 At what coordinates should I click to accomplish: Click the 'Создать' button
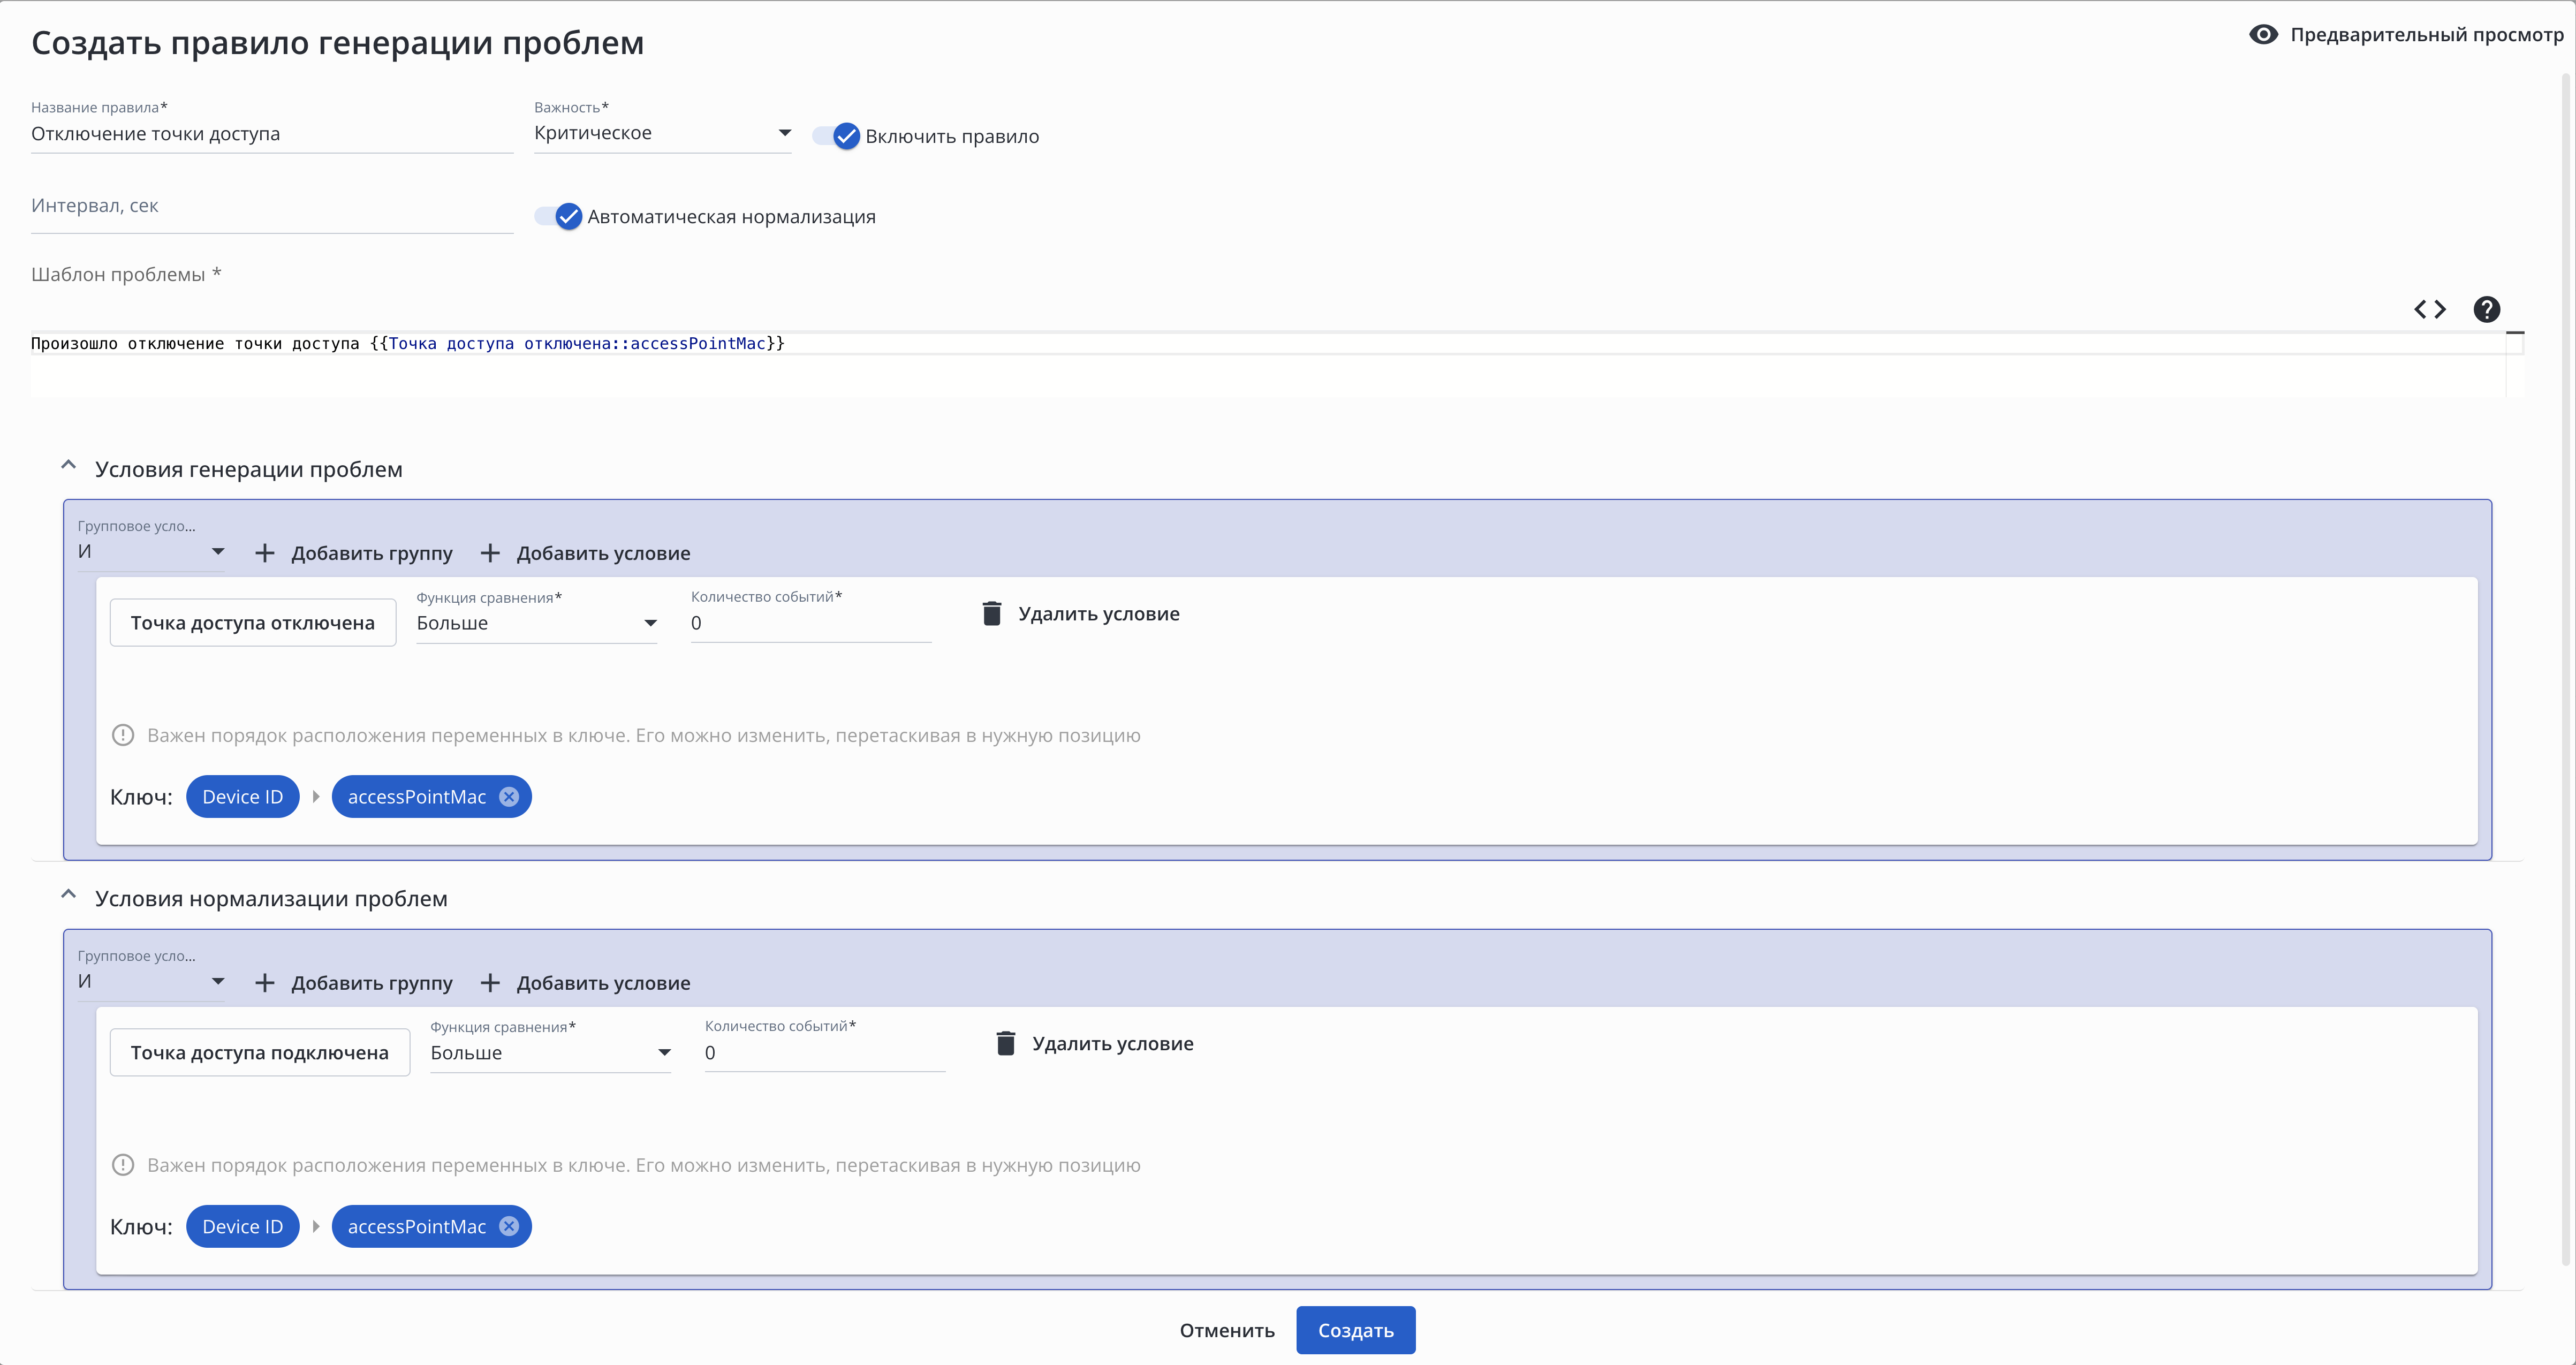pos(1355,1331)
